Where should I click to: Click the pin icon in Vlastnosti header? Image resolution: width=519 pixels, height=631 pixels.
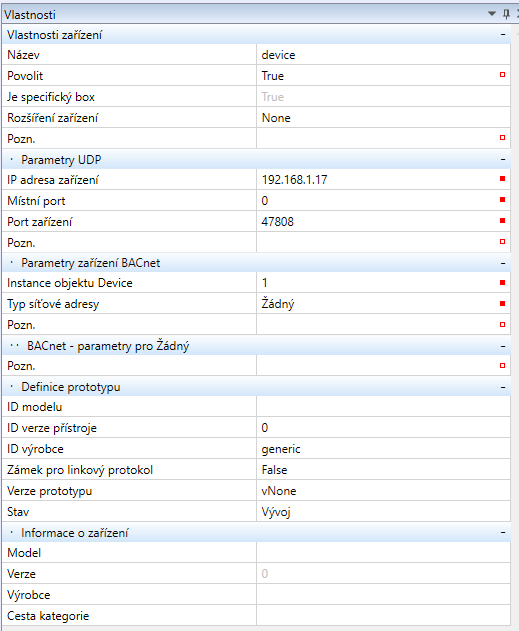506,14
